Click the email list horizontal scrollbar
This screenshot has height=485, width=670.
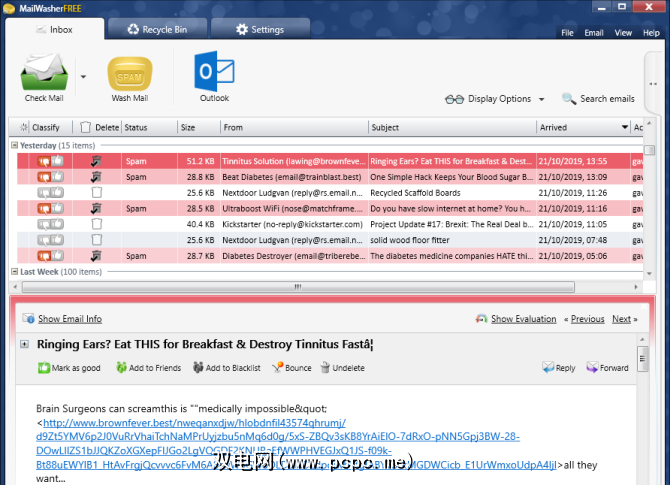298,287
